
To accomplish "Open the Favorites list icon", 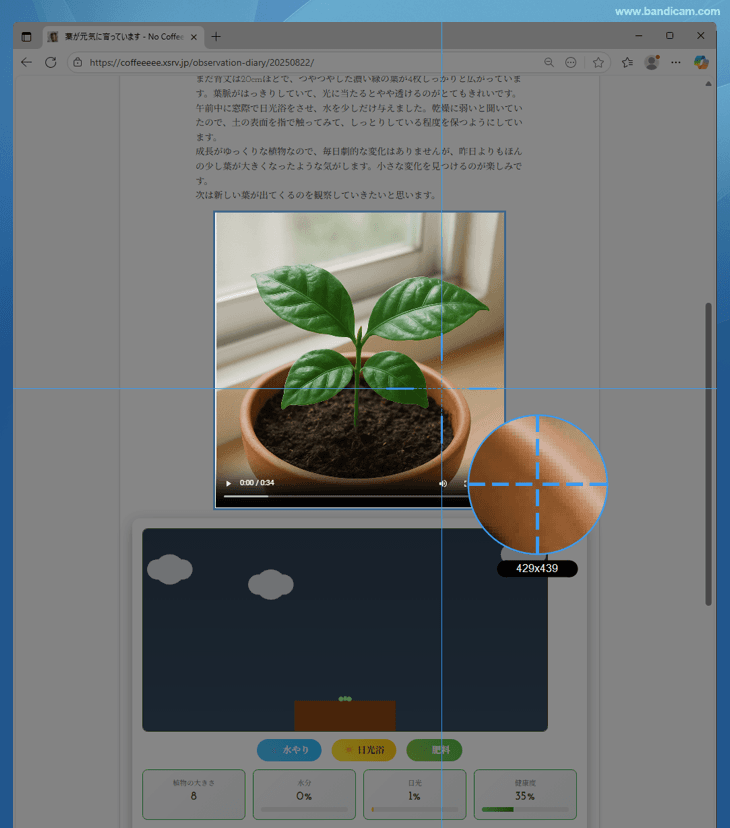I will (x=627, y=62).
